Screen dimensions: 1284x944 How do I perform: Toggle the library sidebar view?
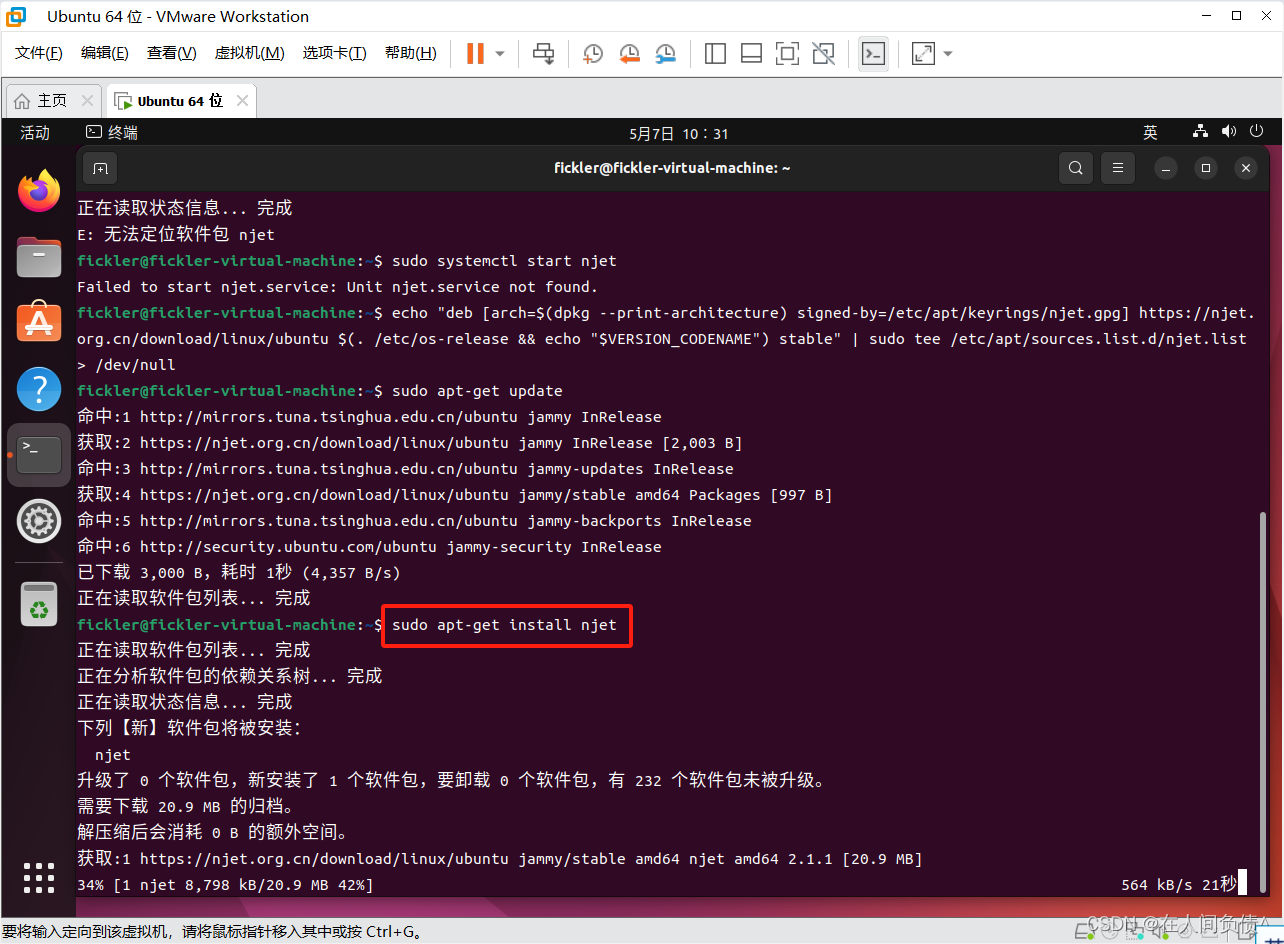click(x=715, y=53)
